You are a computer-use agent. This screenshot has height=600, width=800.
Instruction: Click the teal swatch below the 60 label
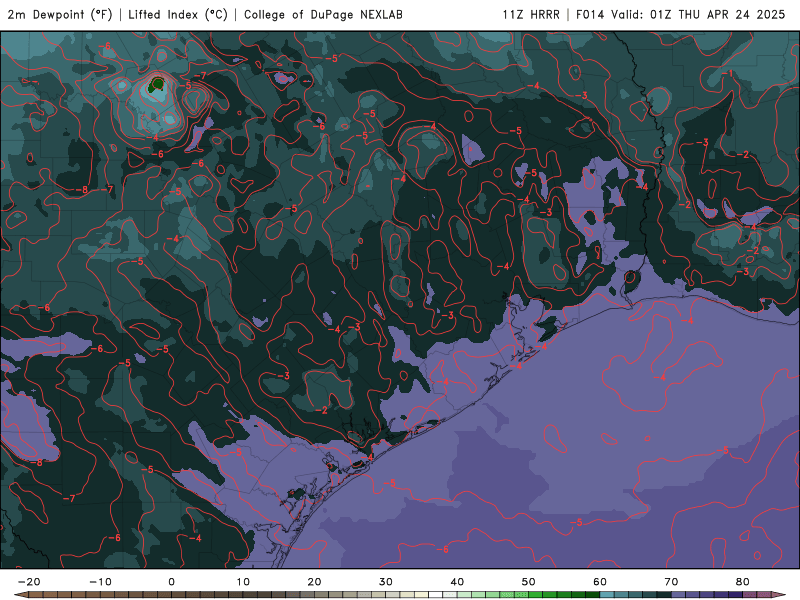[x=607, y=595]
